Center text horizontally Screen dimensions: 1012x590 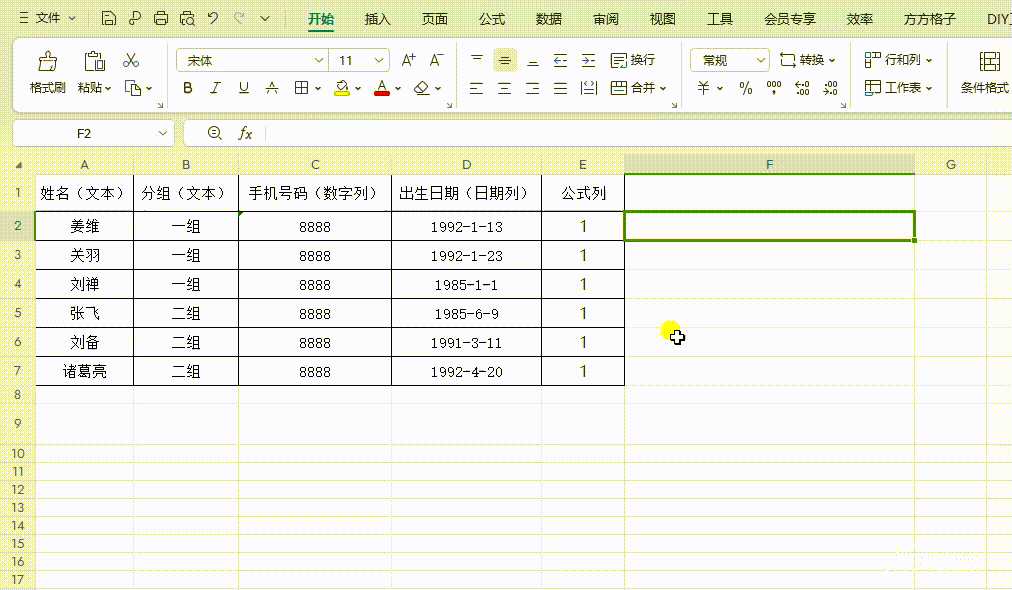(505, 88)
